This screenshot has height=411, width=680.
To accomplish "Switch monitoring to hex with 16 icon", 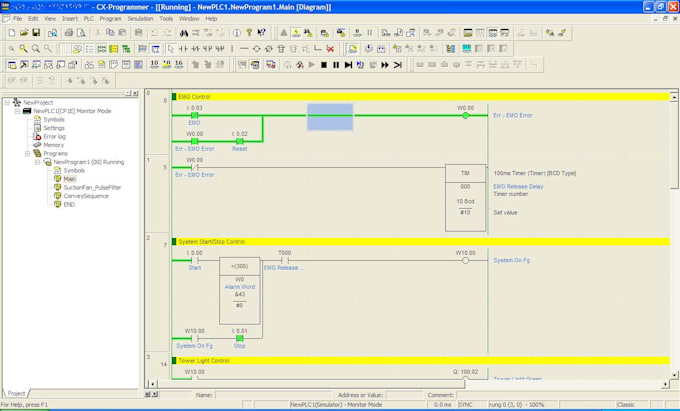I will [179, 65].
